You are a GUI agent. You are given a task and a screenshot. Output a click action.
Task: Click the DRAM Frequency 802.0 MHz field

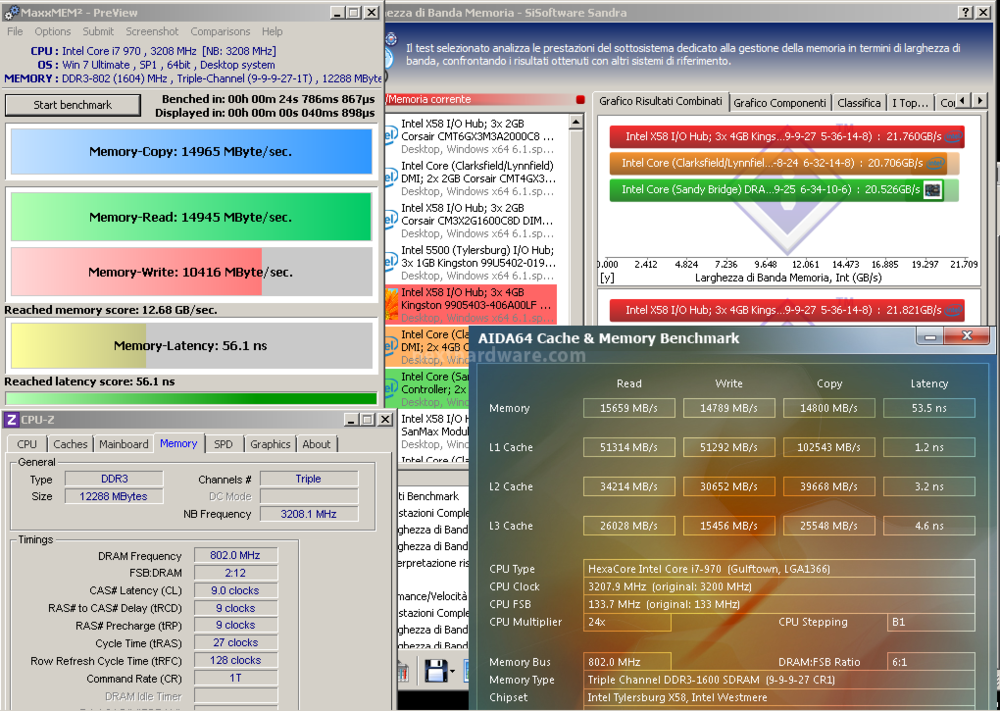pyautogui.click(x=235, y=555)
